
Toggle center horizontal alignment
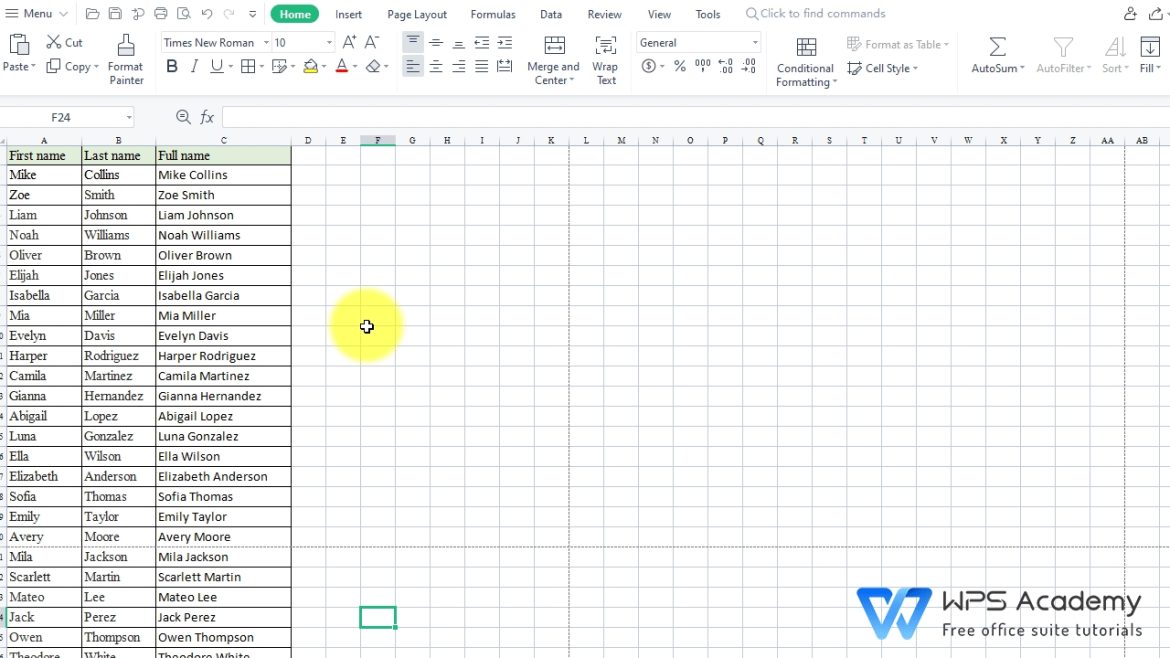pyautogui.click(x=436, y=66)
